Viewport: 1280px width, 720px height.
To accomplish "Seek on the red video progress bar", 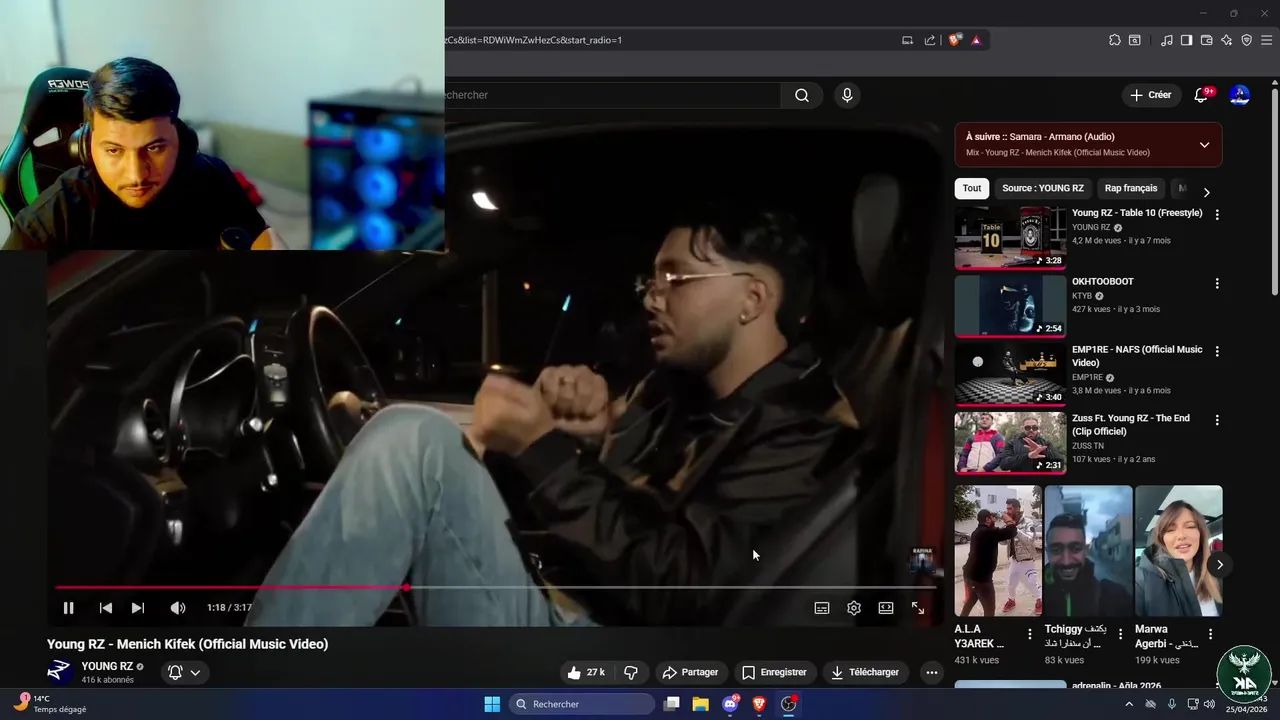I will point(496,587).
